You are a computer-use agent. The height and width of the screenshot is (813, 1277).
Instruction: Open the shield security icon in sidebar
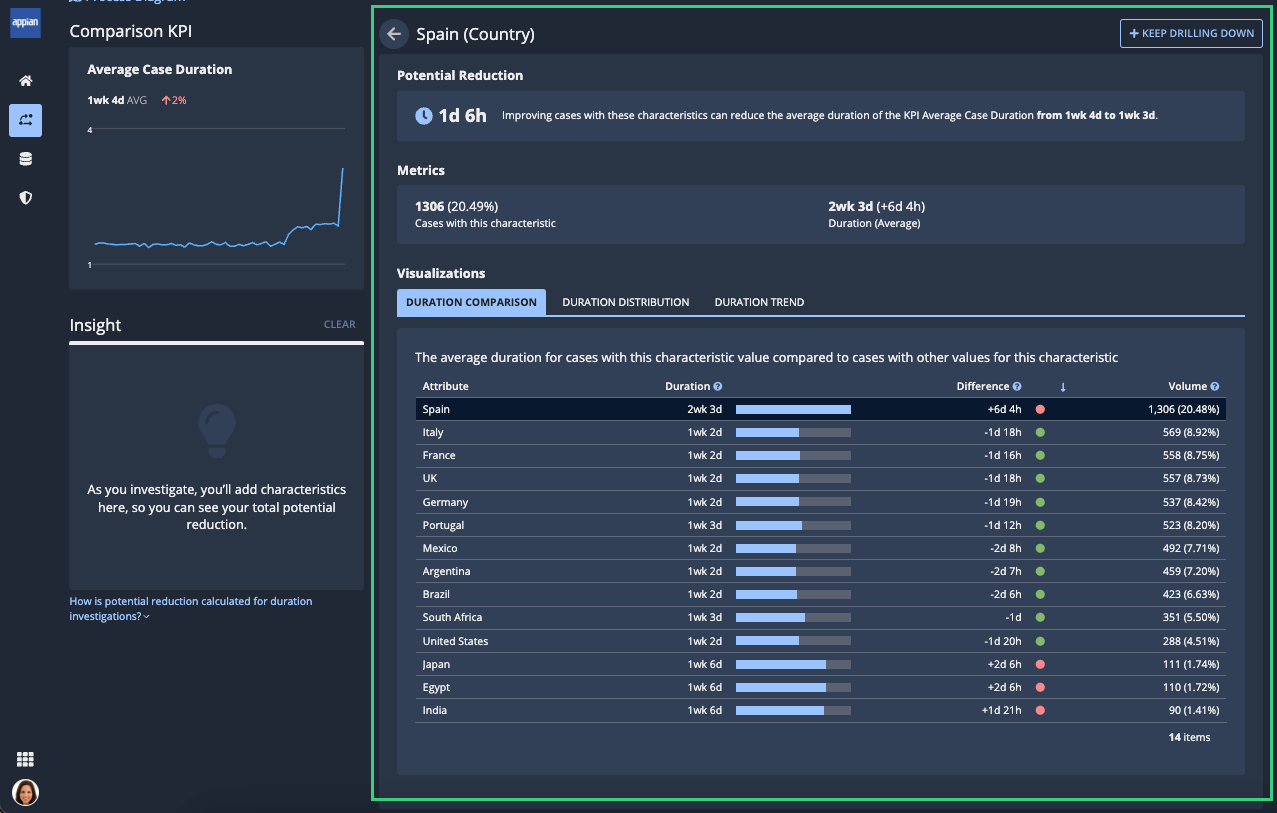tap(26, 198)
